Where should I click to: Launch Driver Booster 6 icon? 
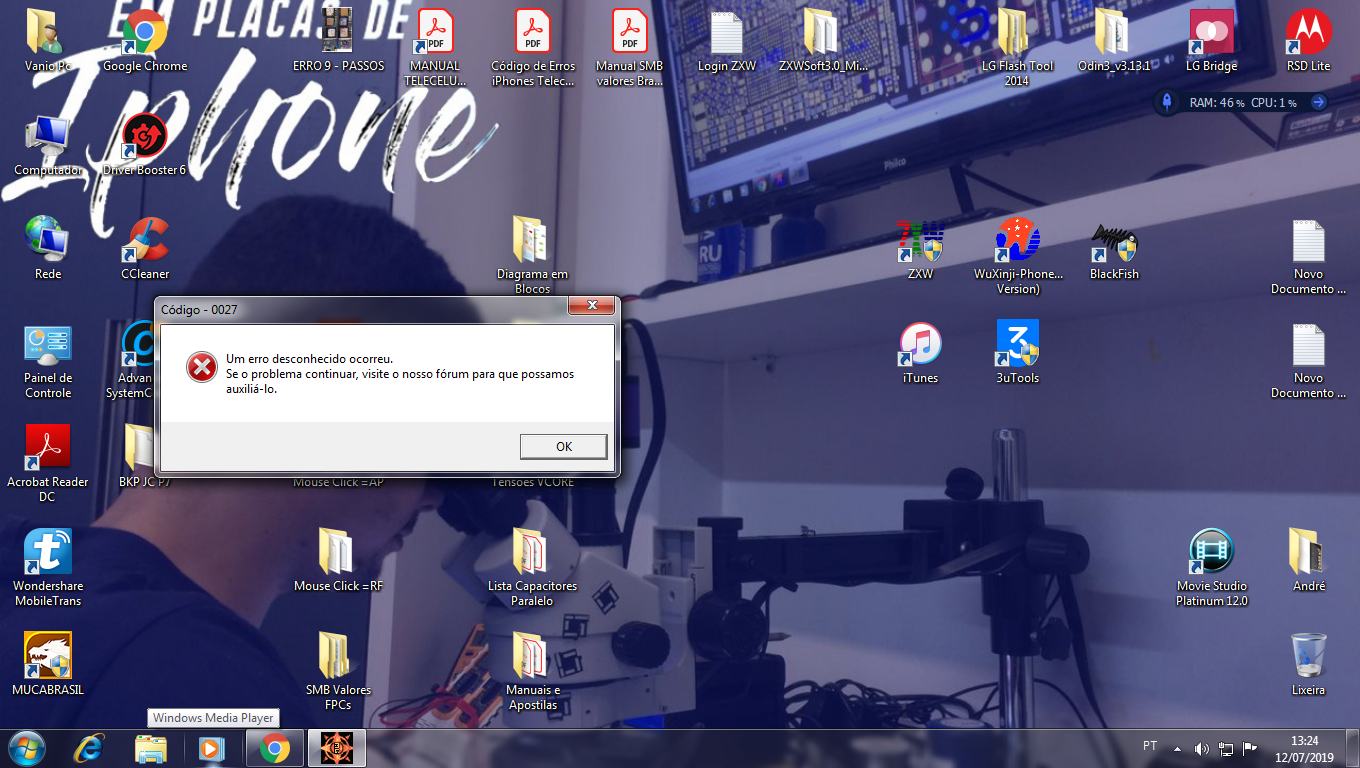pyautogui.click(x=145, y=137)
